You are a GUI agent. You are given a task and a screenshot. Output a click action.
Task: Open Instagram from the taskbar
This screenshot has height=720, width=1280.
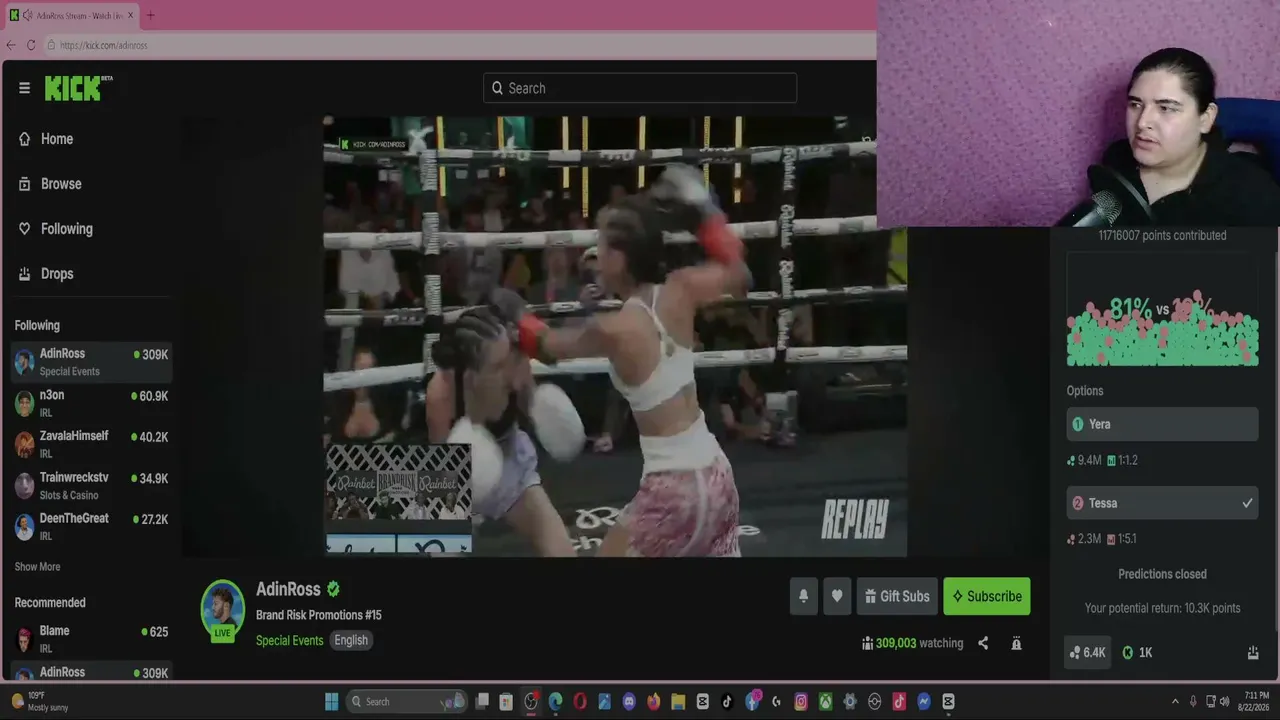(801, 702)
